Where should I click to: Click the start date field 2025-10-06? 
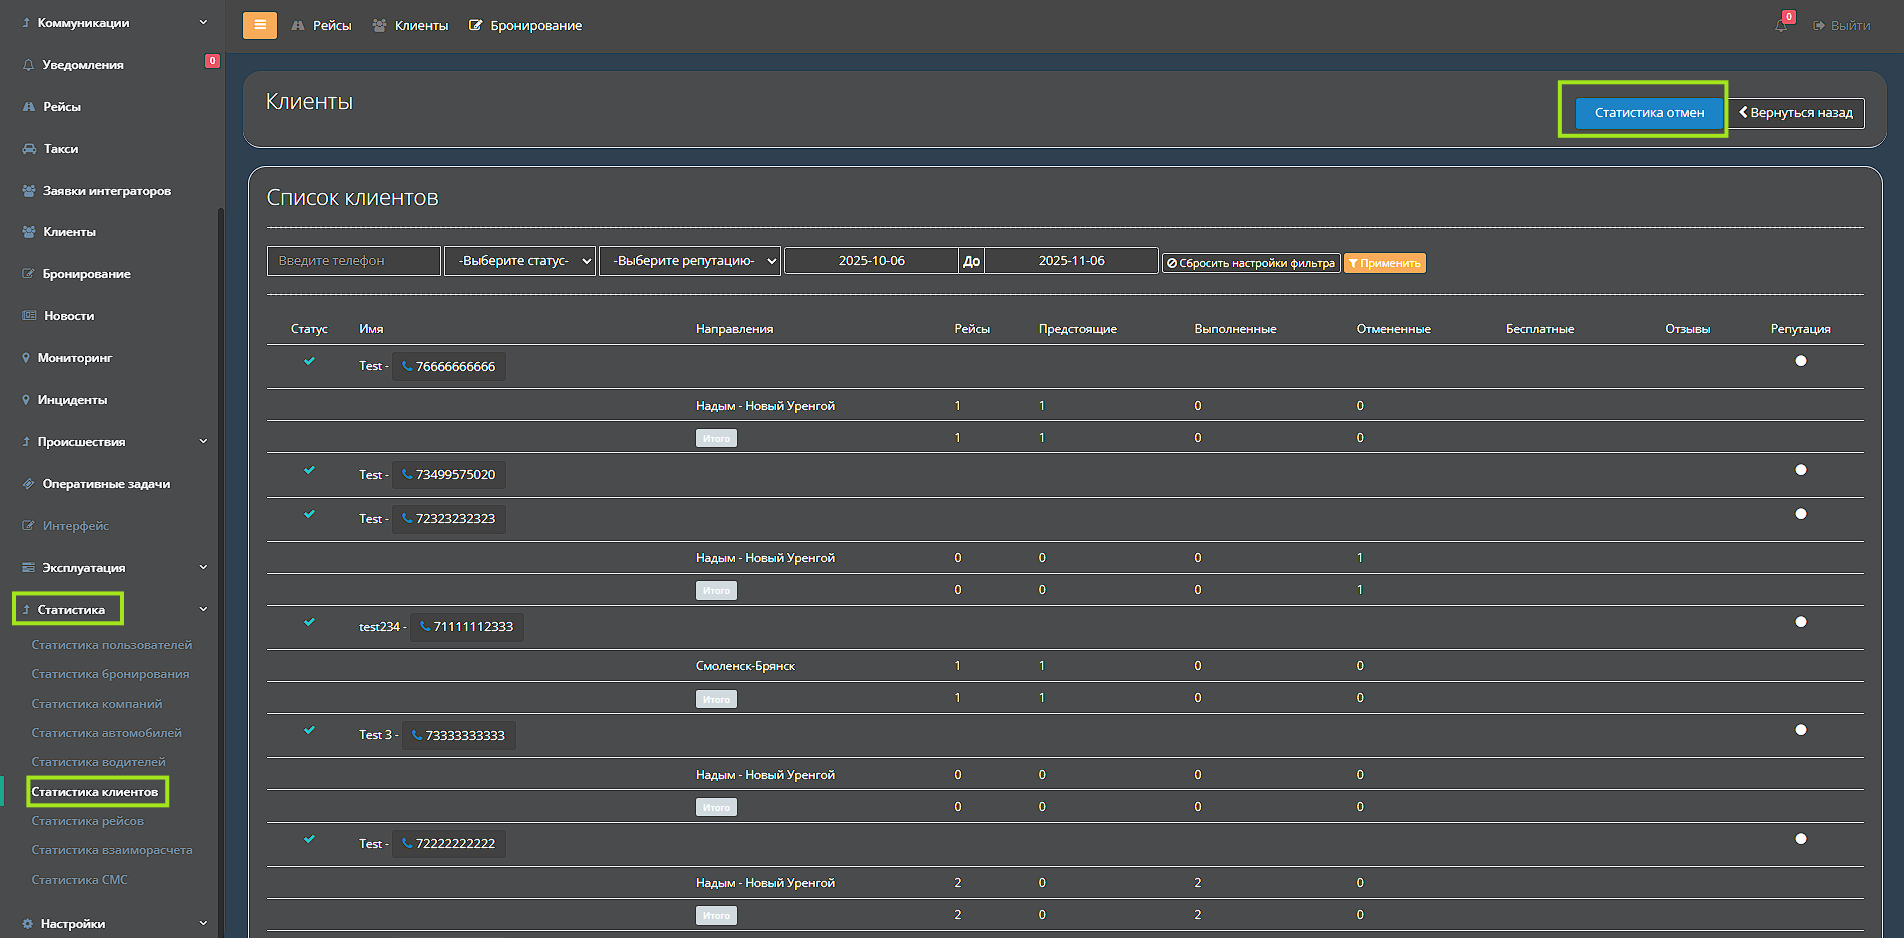(x=871, y=261)
